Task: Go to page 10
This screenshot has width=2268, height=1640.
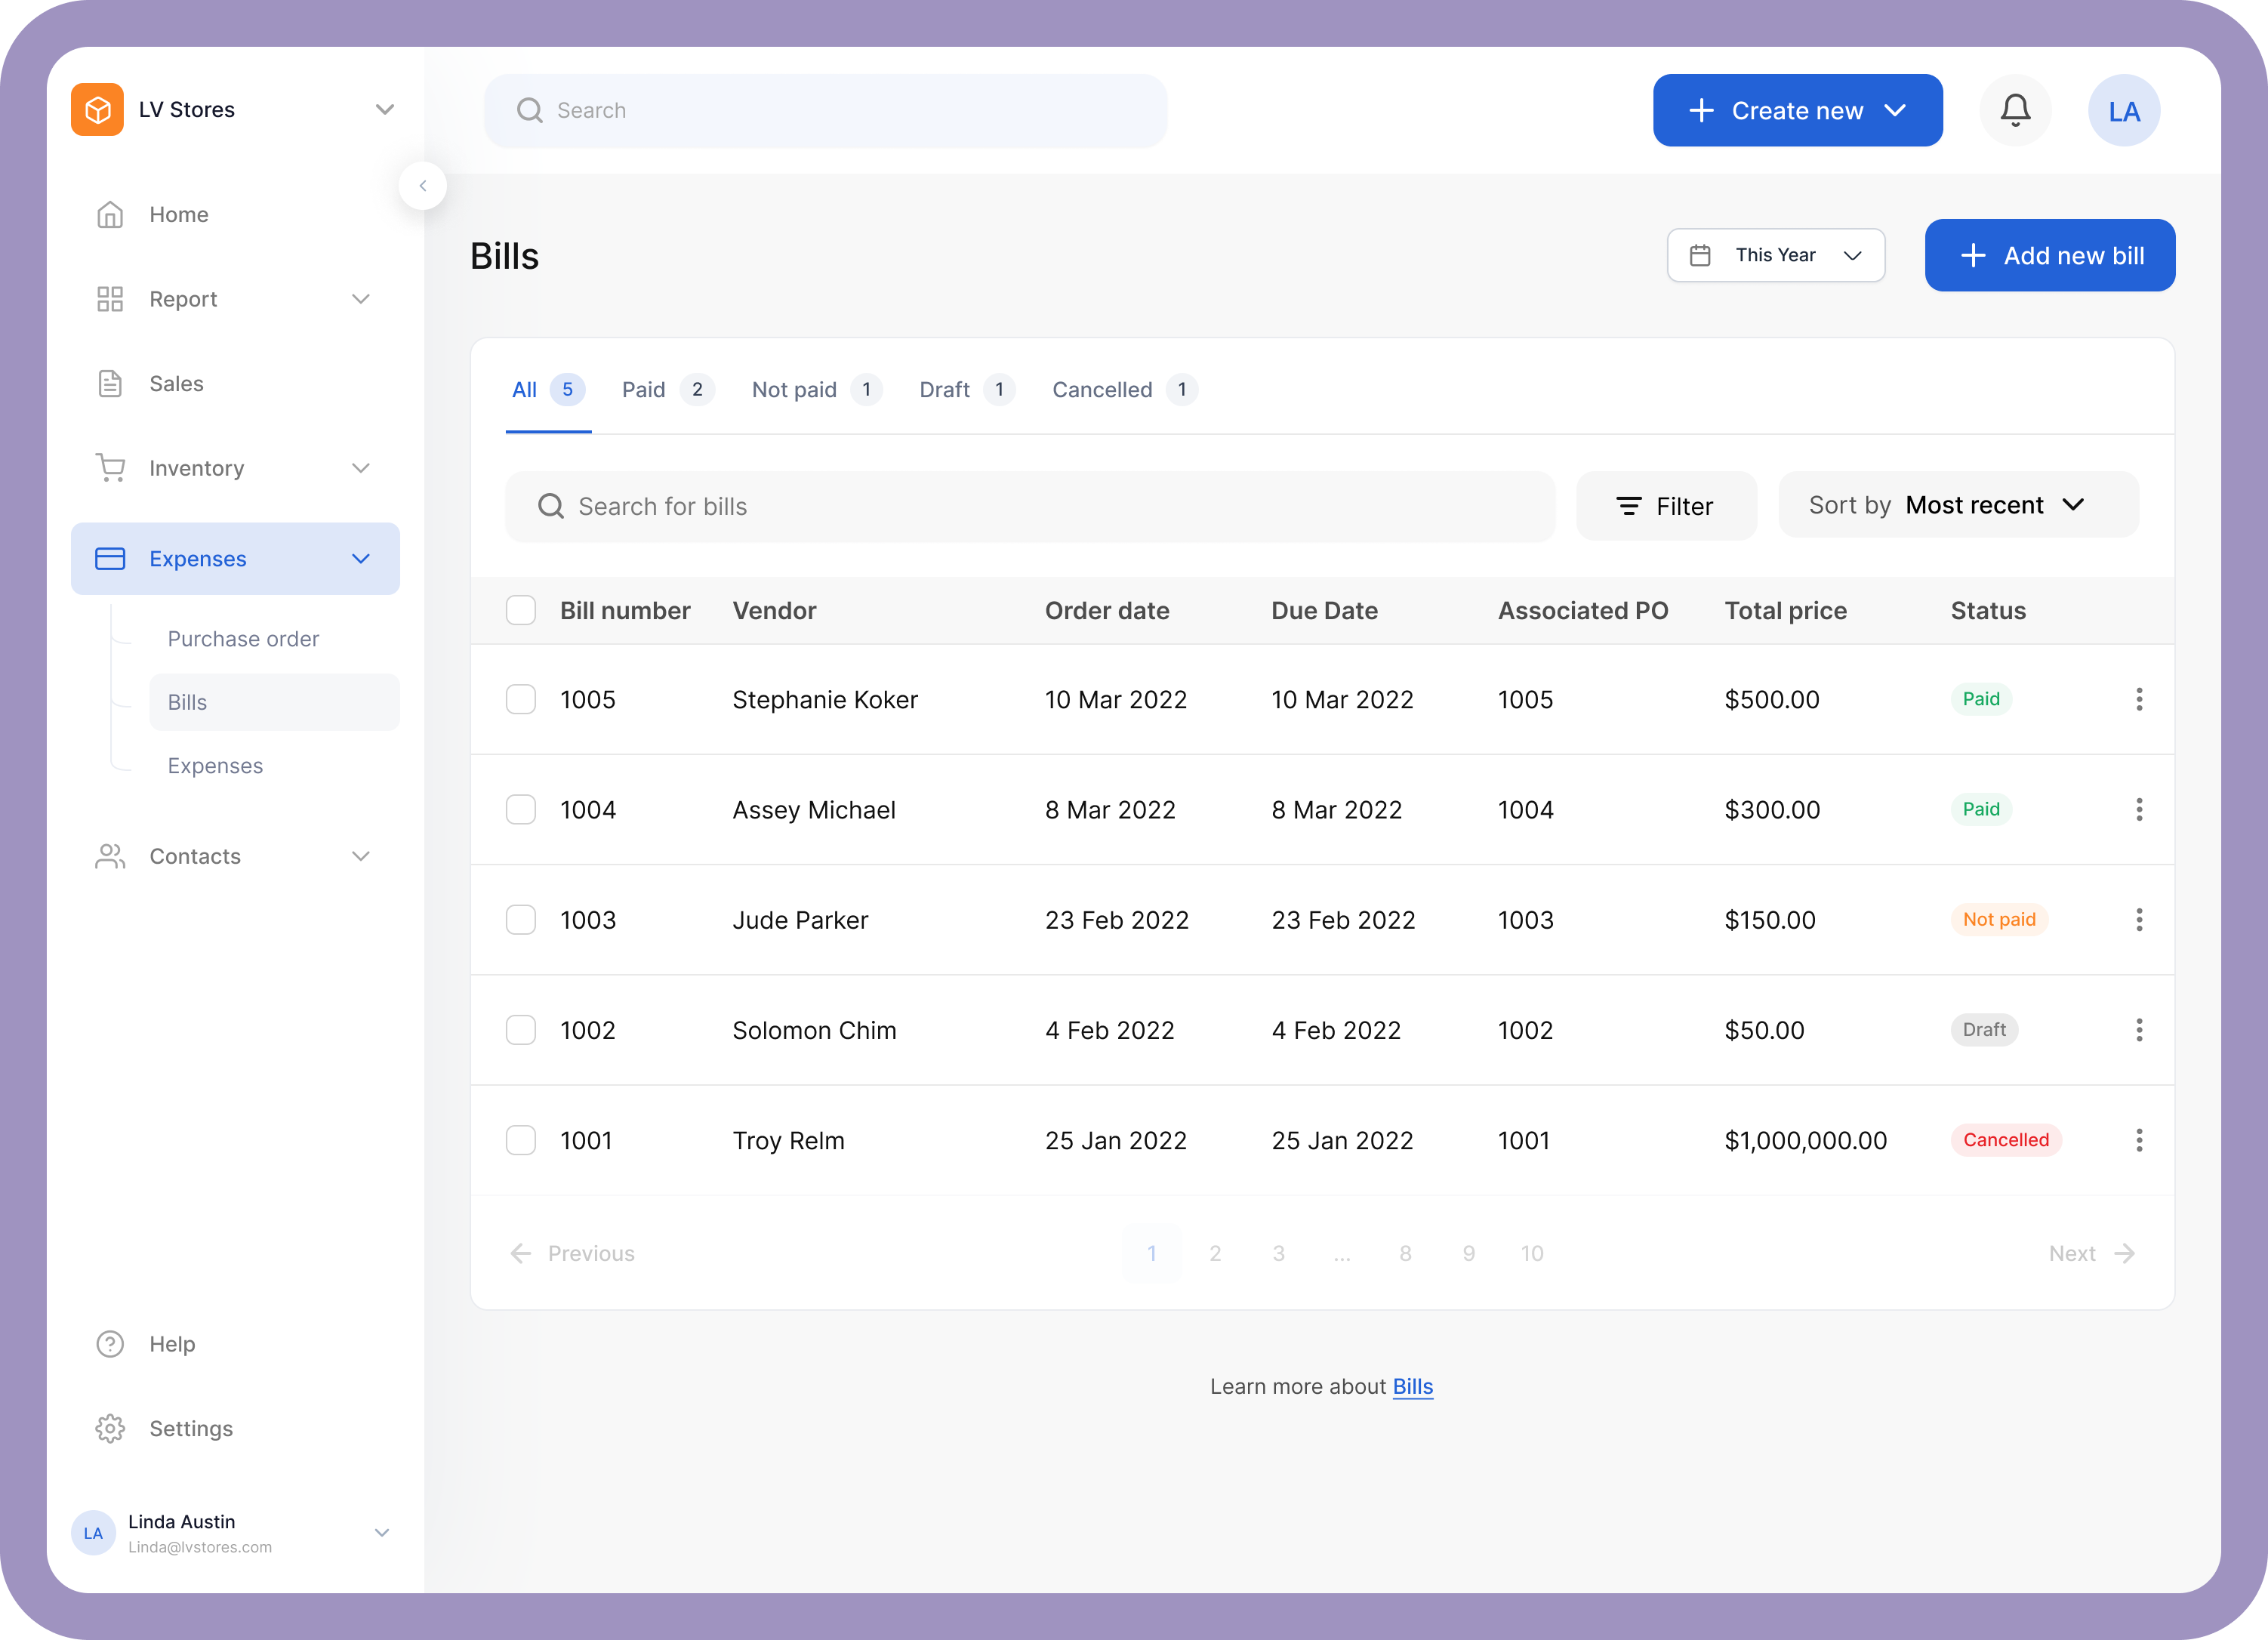Action: click(1532, 1253)
